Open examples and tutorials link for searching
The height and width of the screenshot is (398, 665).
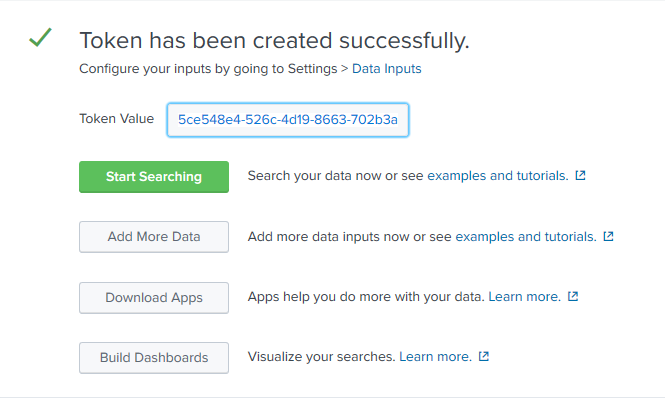coord(497,176)
